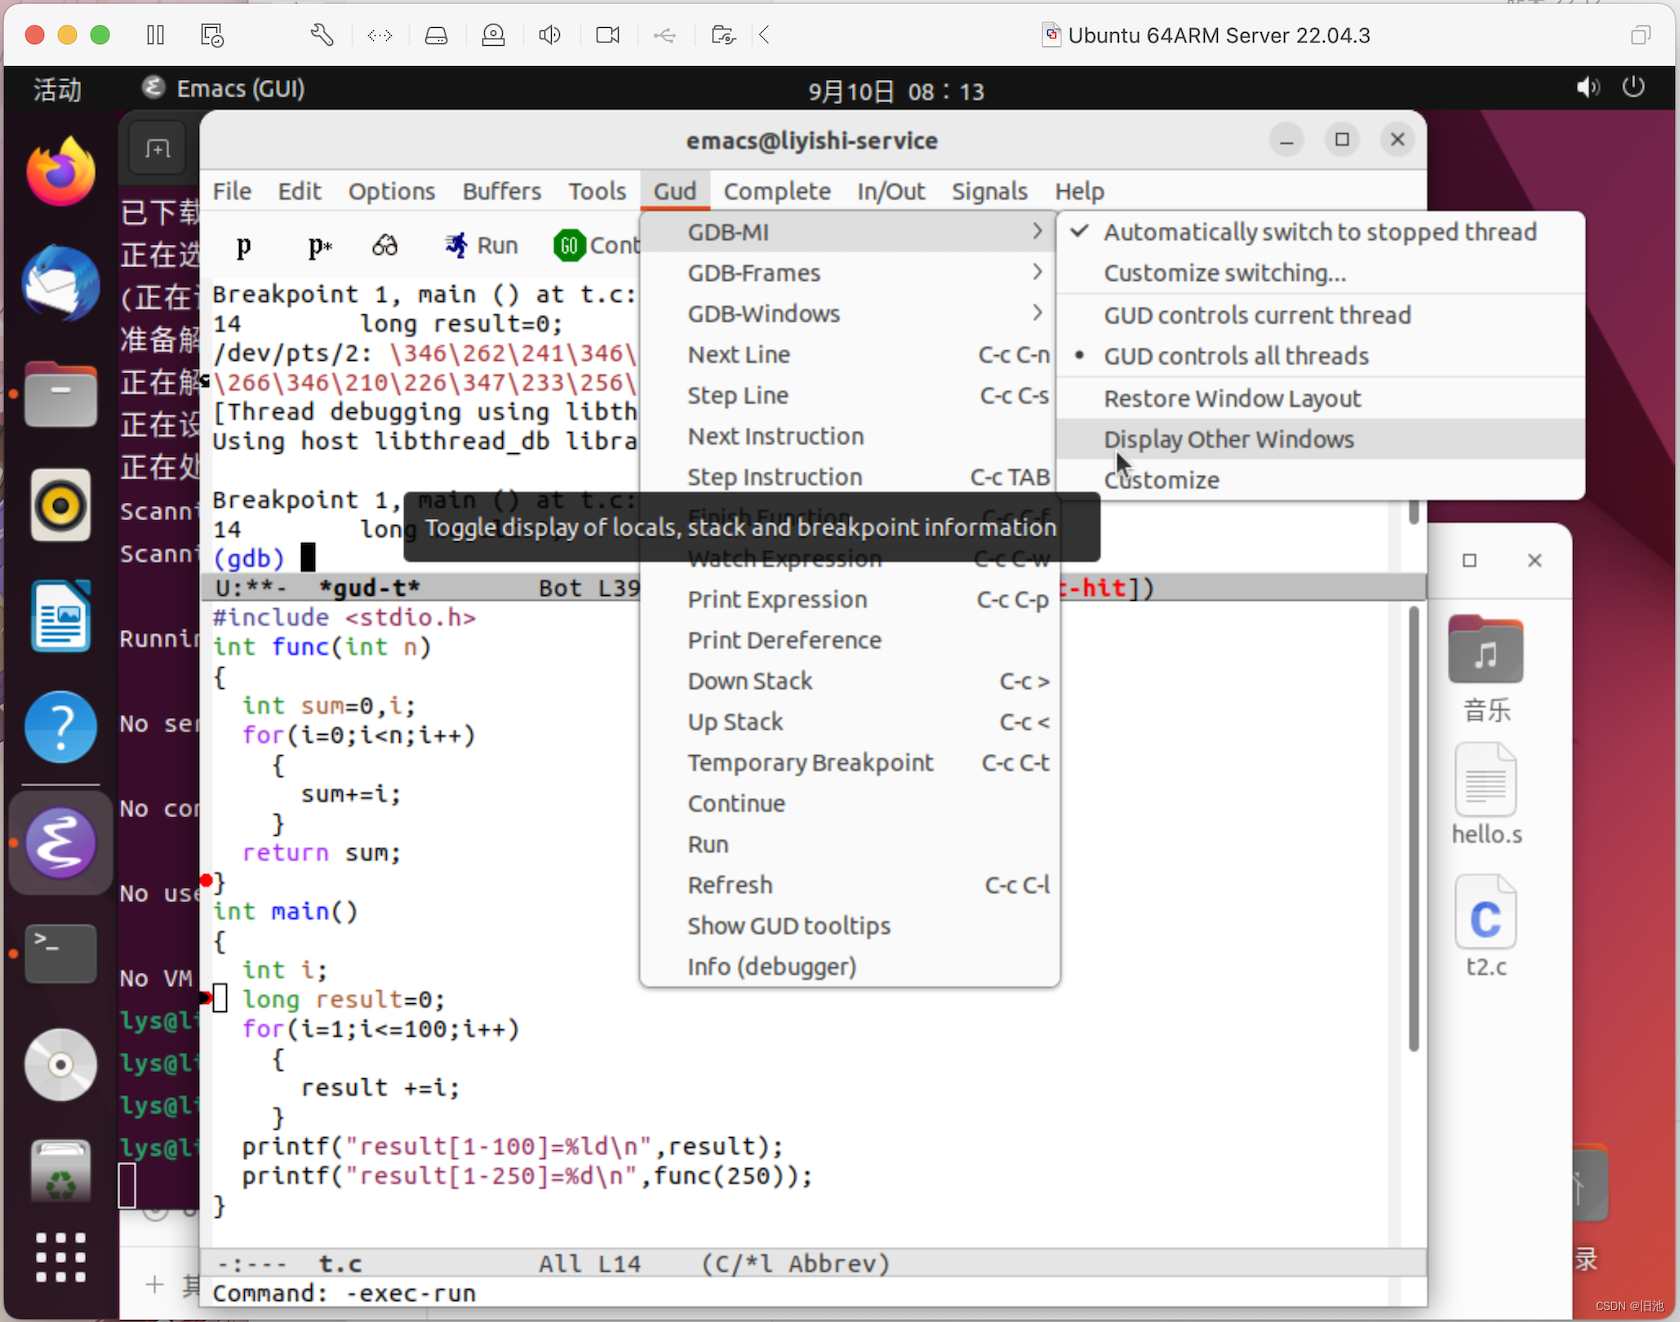Choose Restore Window Layout

pyautogui.click(x=1320, y=398)
